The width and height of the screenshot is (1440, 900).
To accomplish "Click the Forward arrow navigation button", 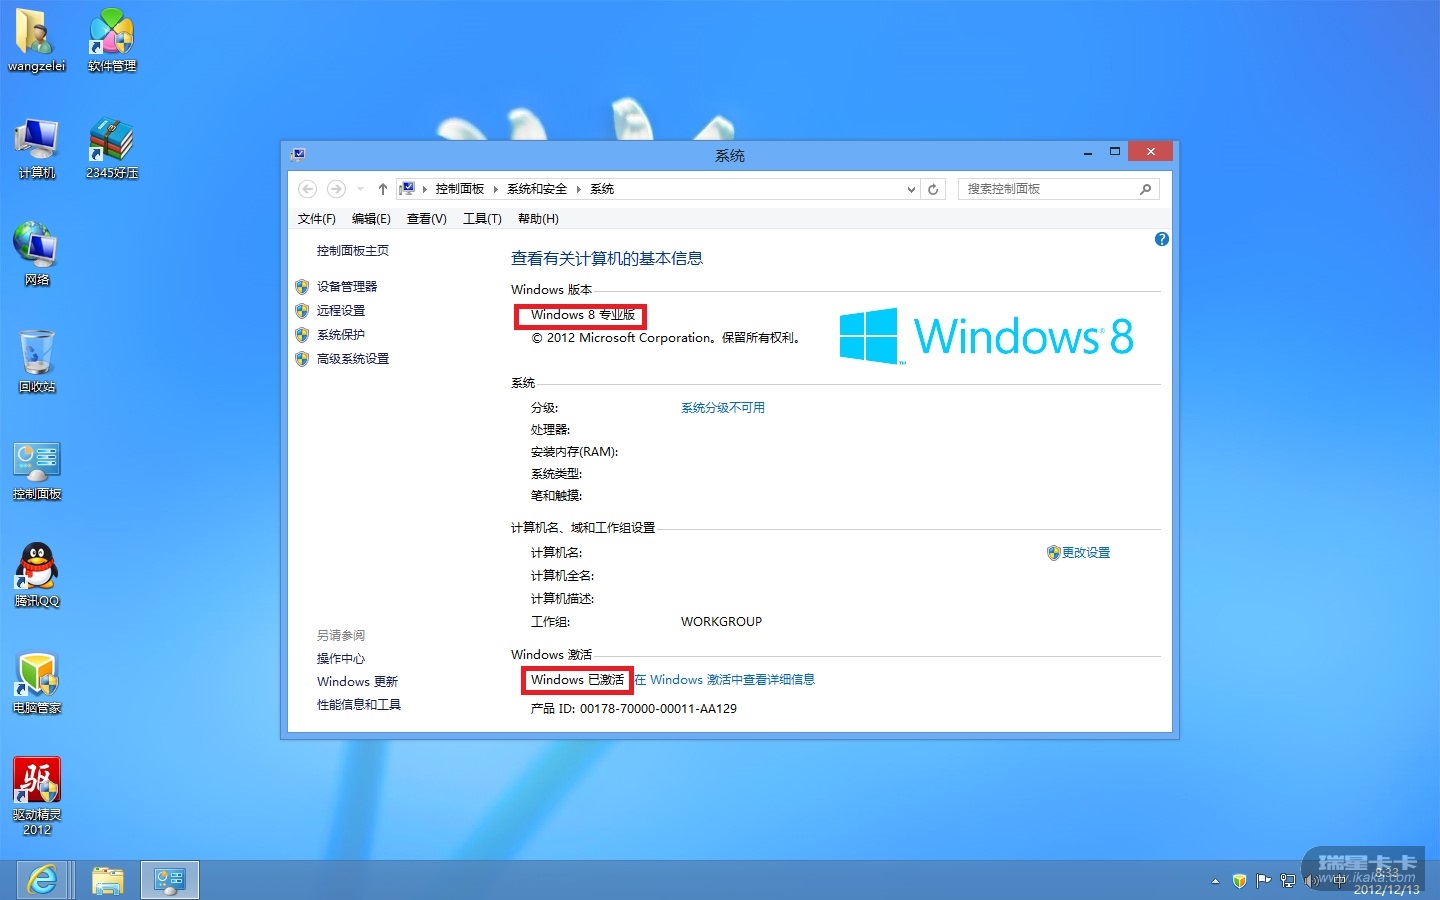I will point(336,189).
